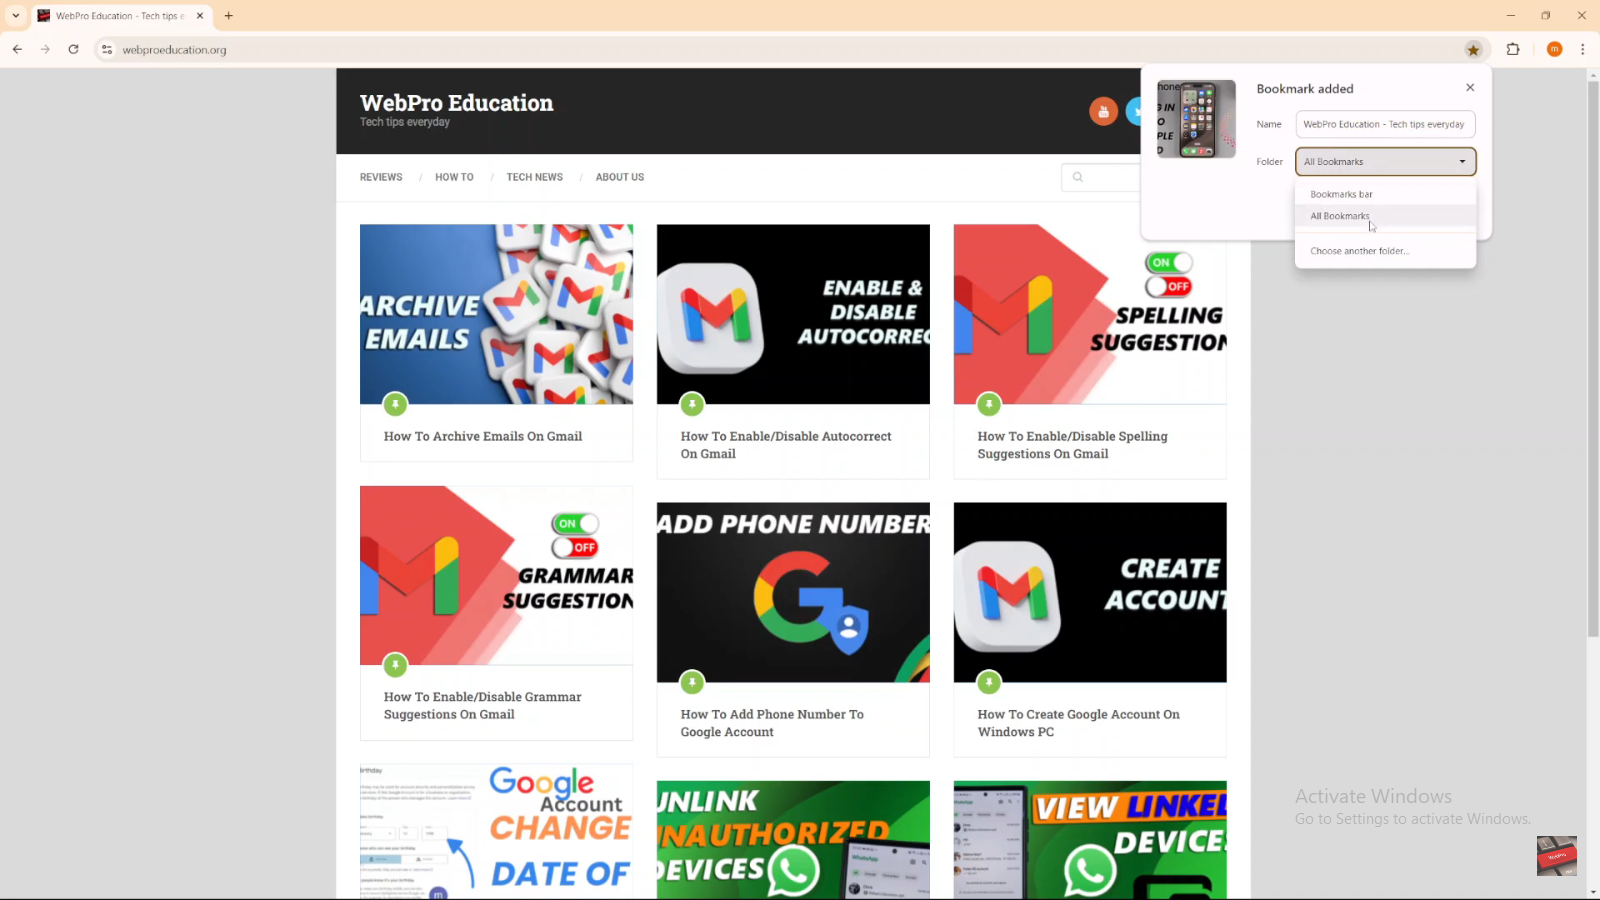Edit the bookmark Name field
This screenshot has width=1600, height=900.
1385,124
